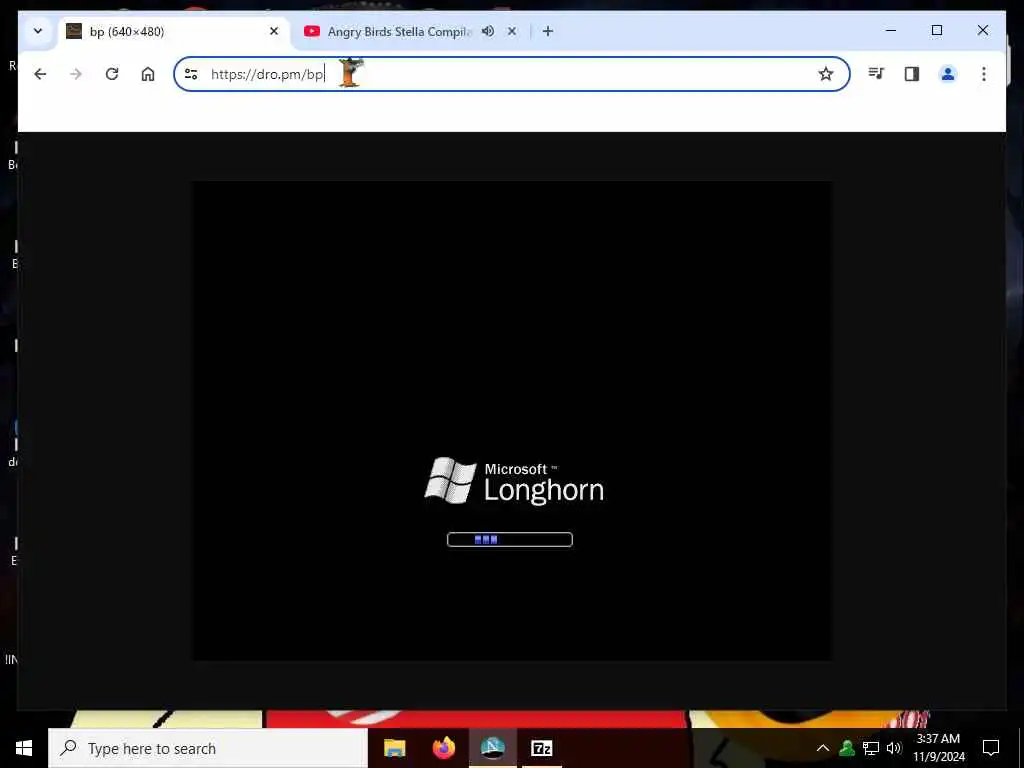Viewport: 1024px width, 768px height.
Task: Maximize the browser window
Action: coord(936,30)
